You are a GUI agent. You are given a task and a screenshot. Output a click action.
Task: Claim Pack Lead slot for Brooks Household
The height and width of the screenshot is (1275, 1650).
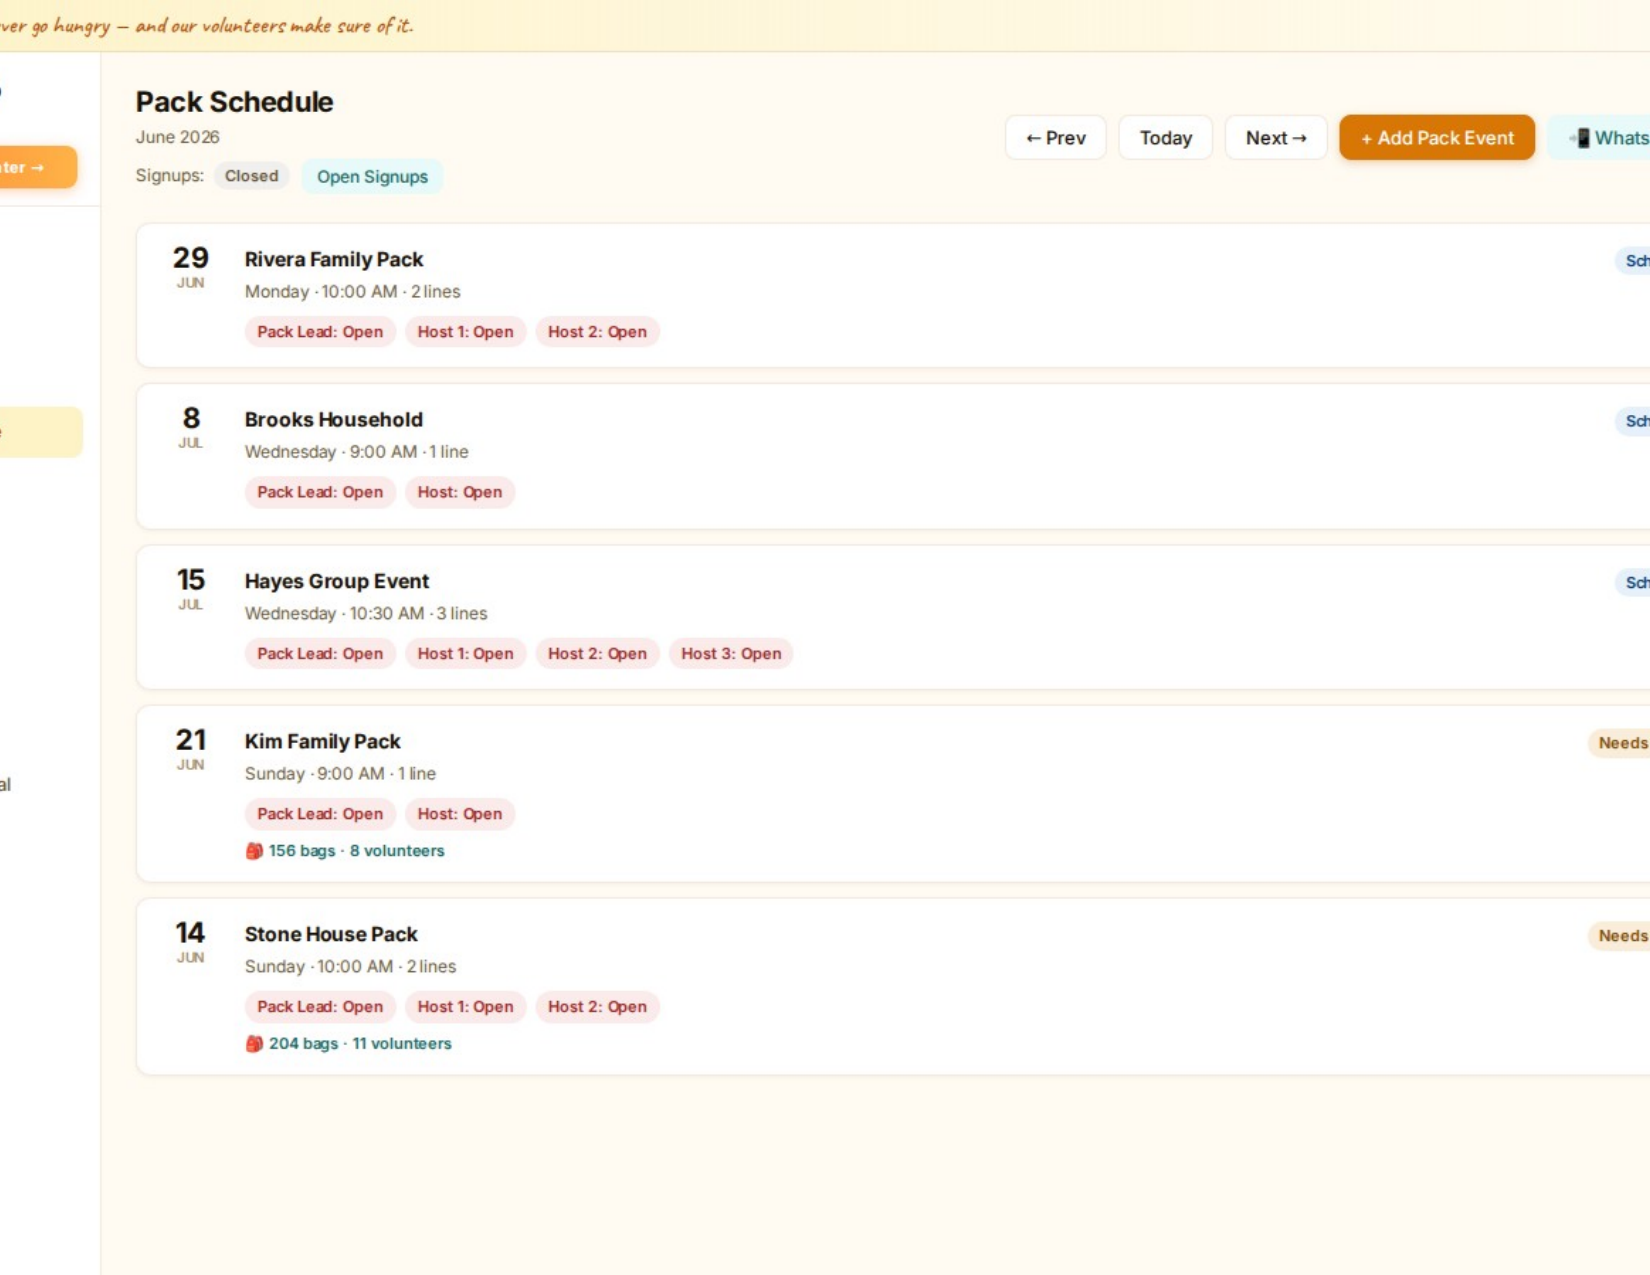(x=320, y=492)
